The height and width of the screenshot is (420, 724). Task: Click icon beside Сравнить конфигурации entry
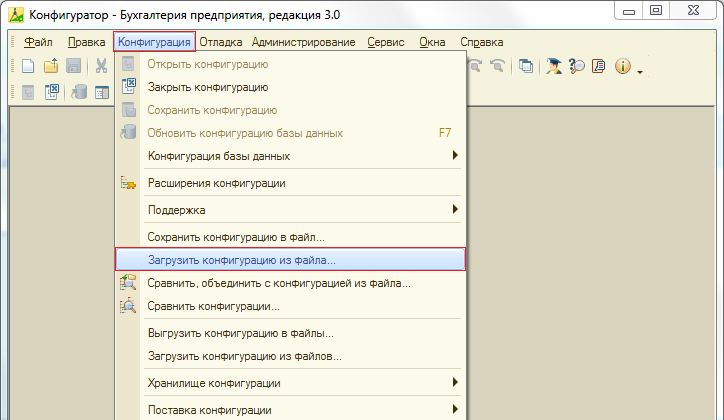point(128,306)
